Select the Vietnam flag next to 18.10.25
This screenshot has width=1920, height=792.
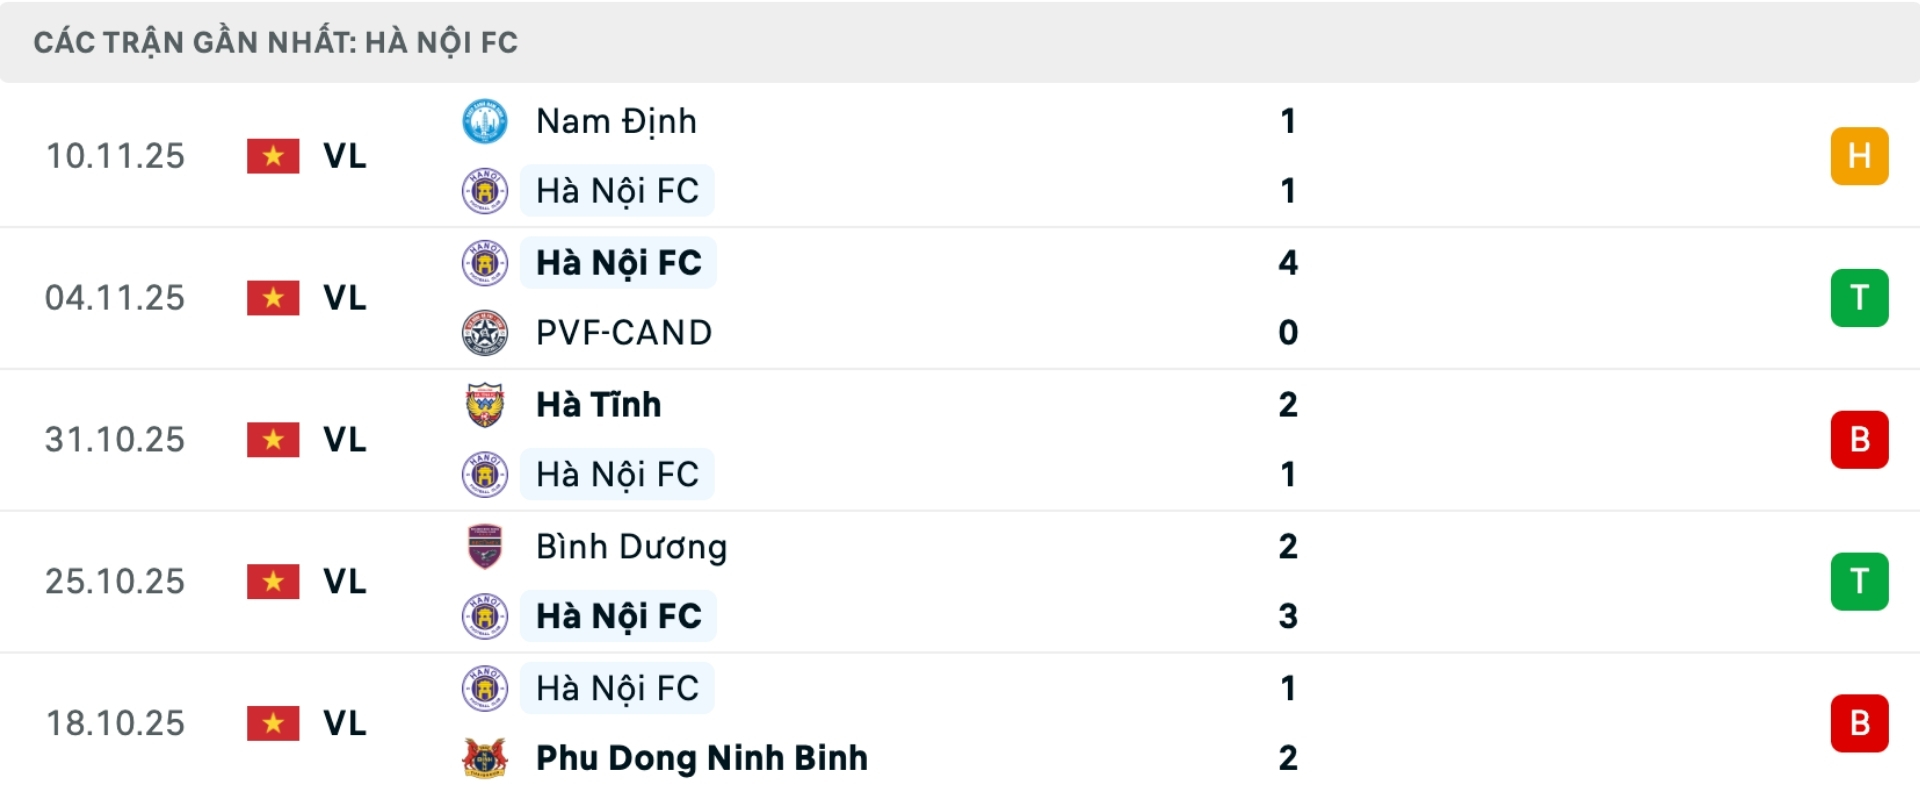tap(272, 723)
